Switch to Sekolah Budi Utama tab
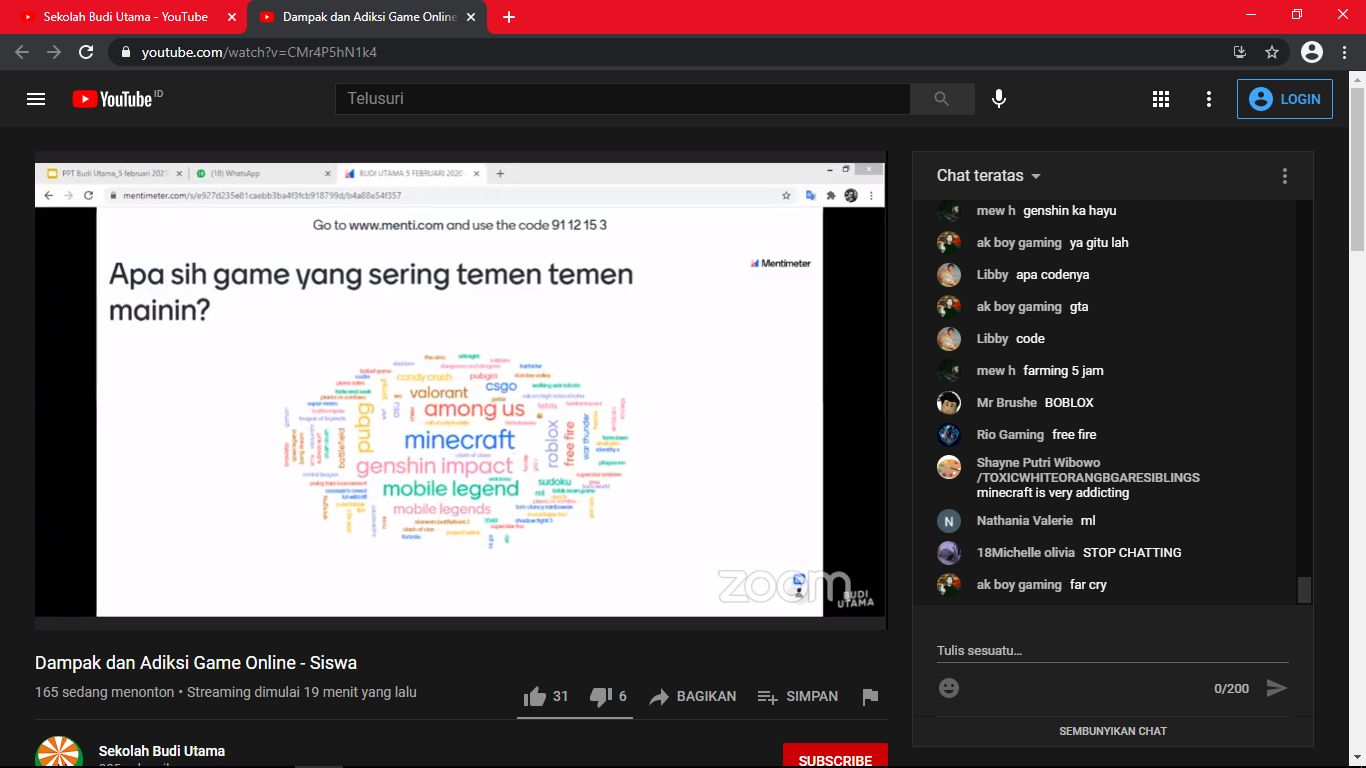 [125, 17]
